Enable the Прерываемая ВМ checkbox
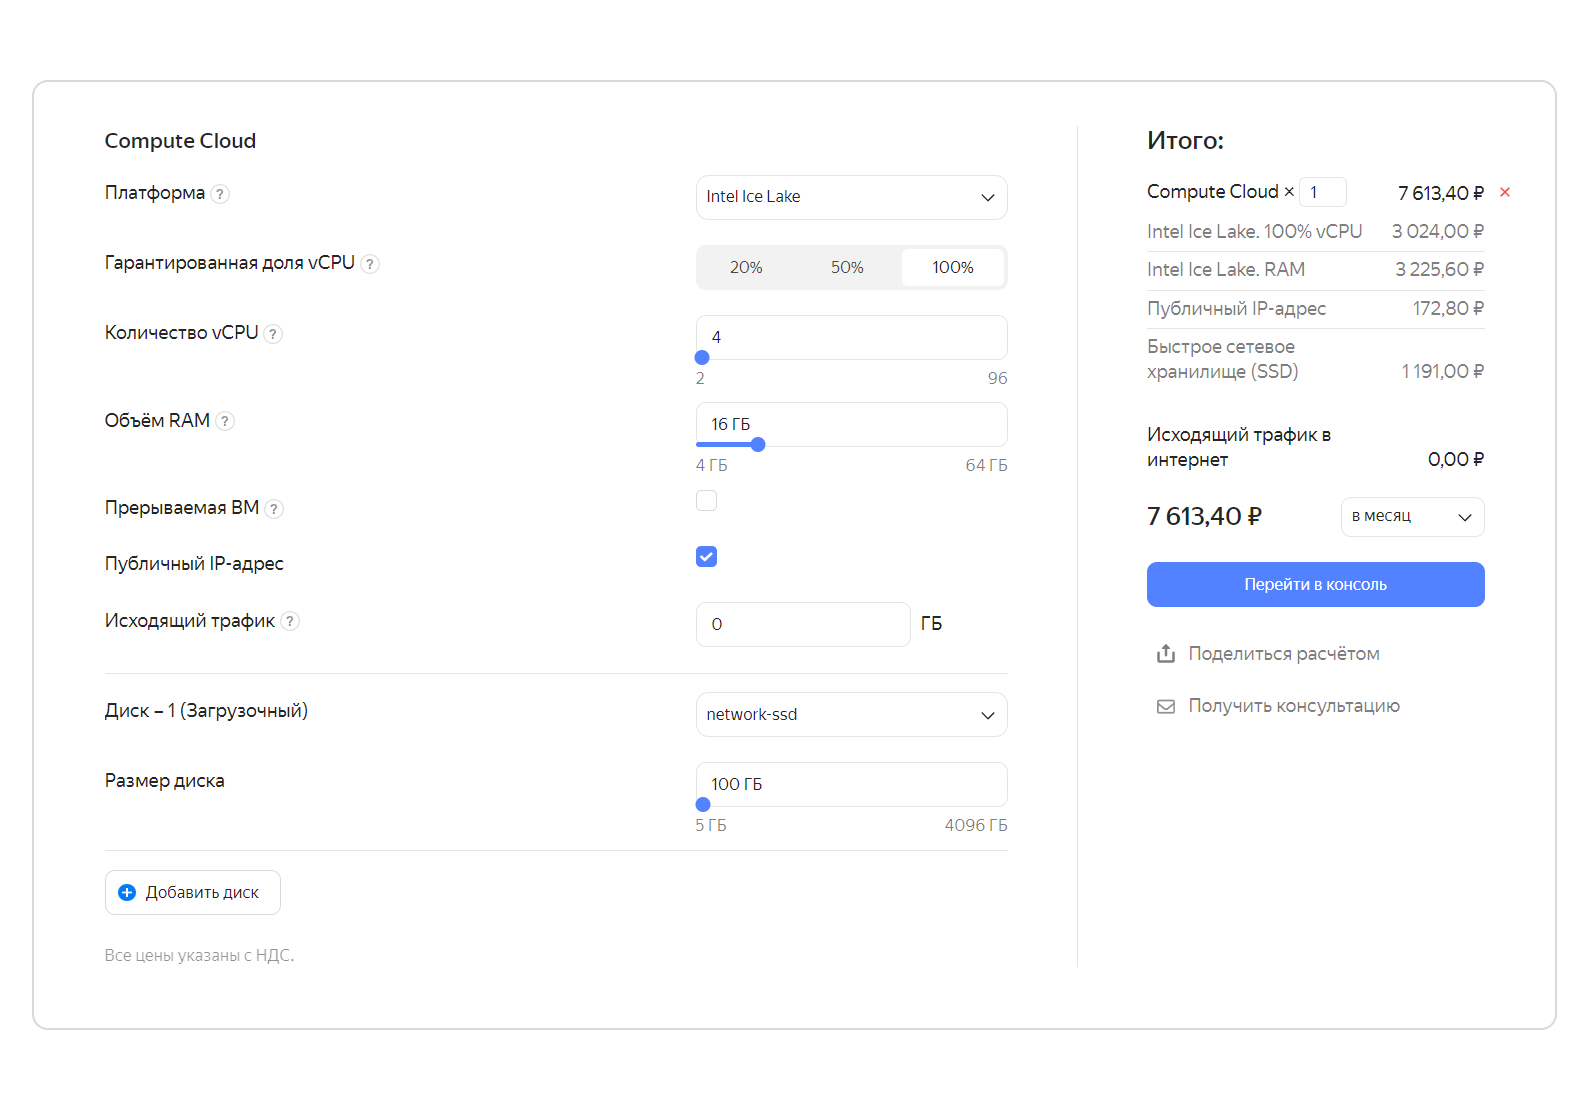 coord(707,501)
